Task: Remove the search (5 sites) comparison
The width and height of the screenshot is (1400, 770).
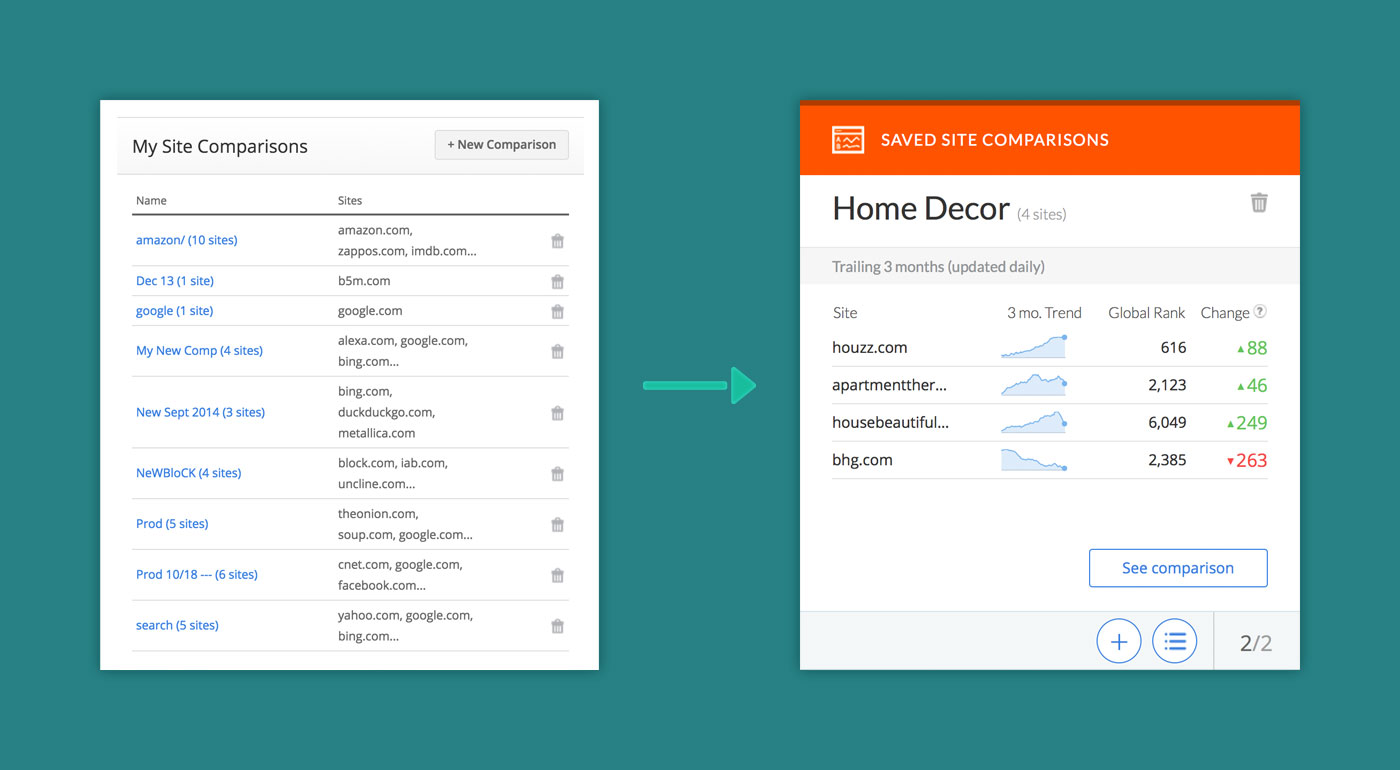Action: tap(558, 626)
